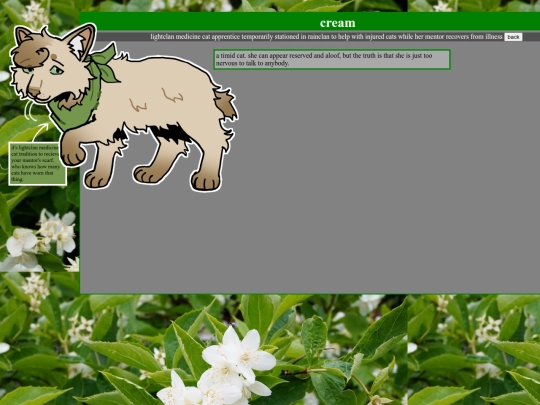Click the back button
The height and width of the screenshot is (405, 540).
coord(513,37)
